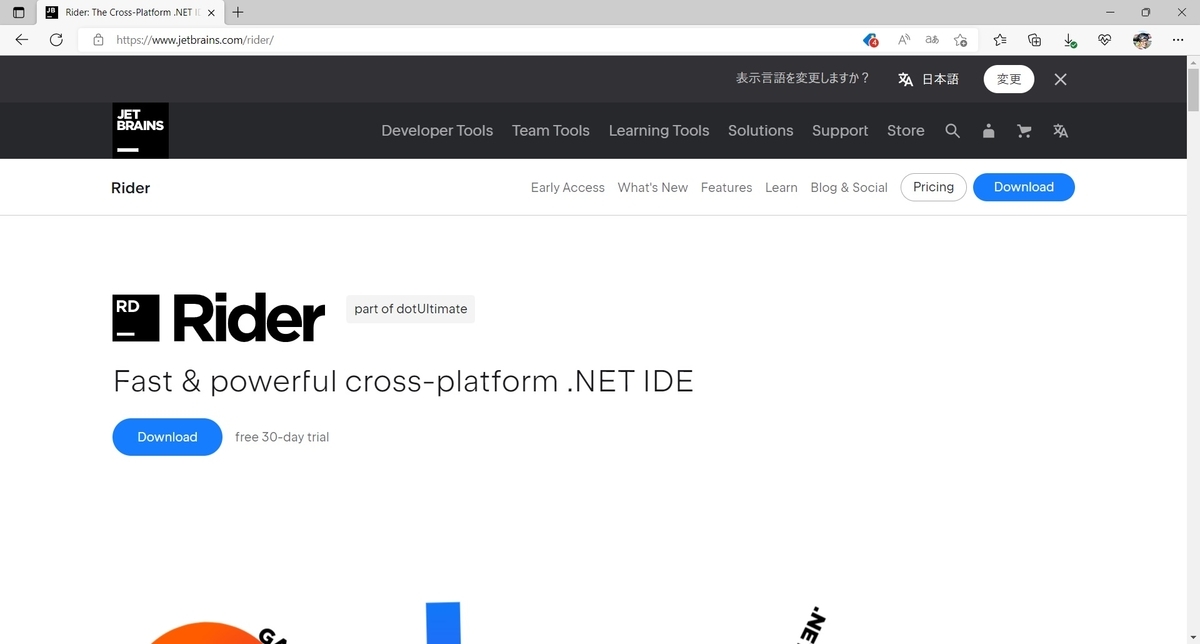Image resolution: width=1200 pixels, height=644 pixels.
Task: Click the blue Download button on the page
Action: (167, 437)
